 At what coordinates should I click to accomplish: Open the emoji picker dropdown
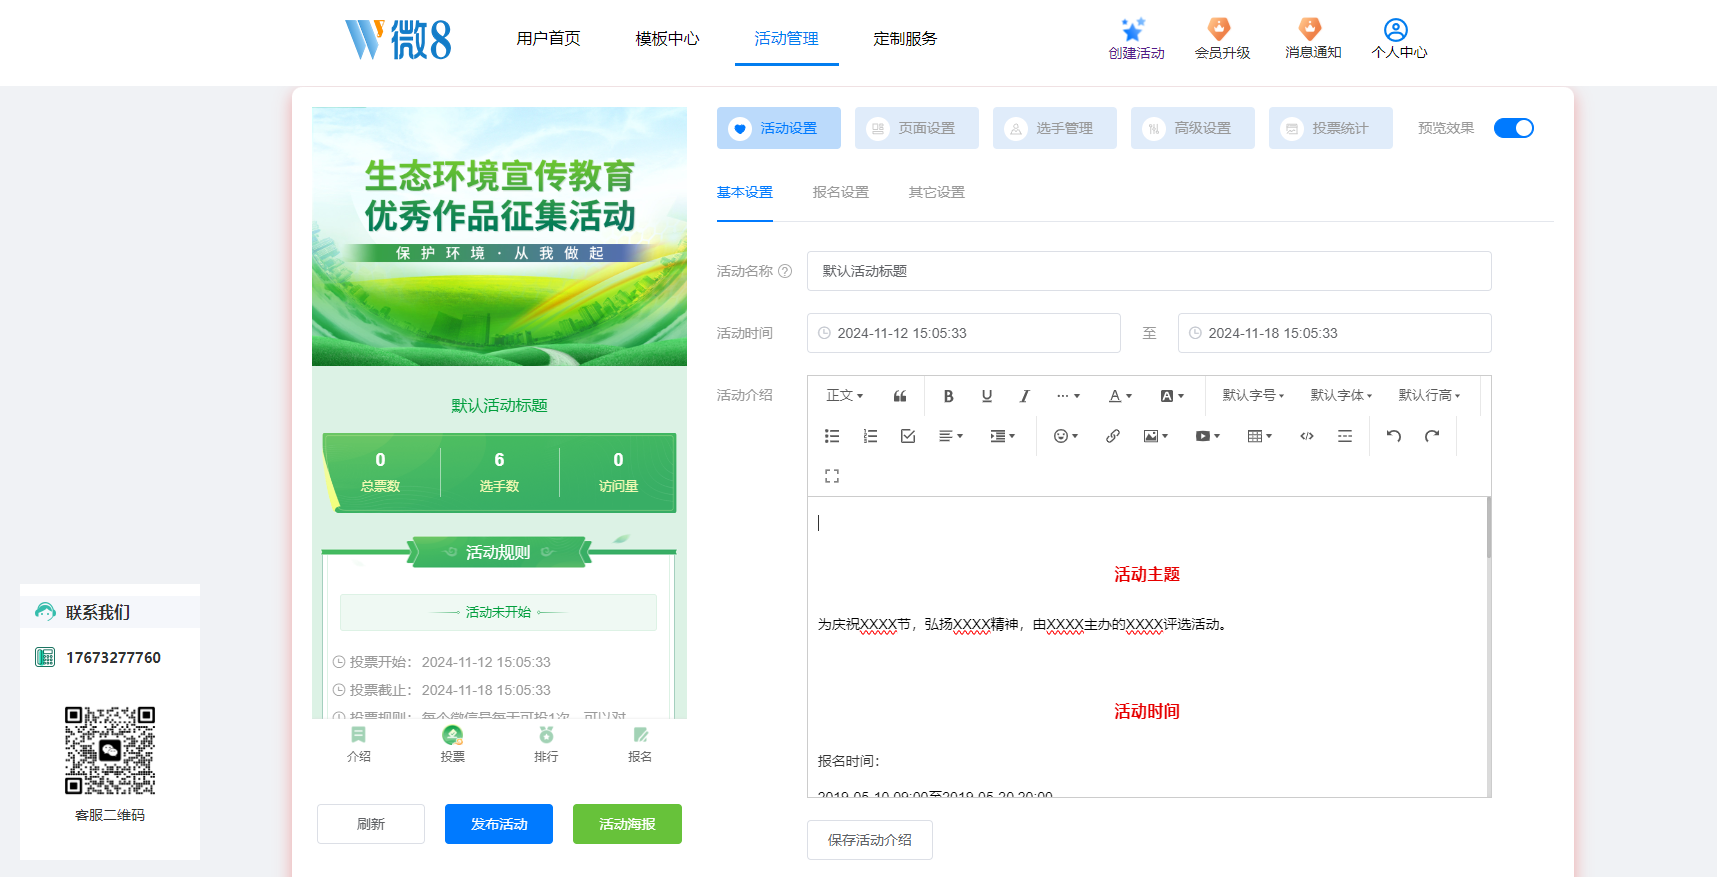[1066, 436]
